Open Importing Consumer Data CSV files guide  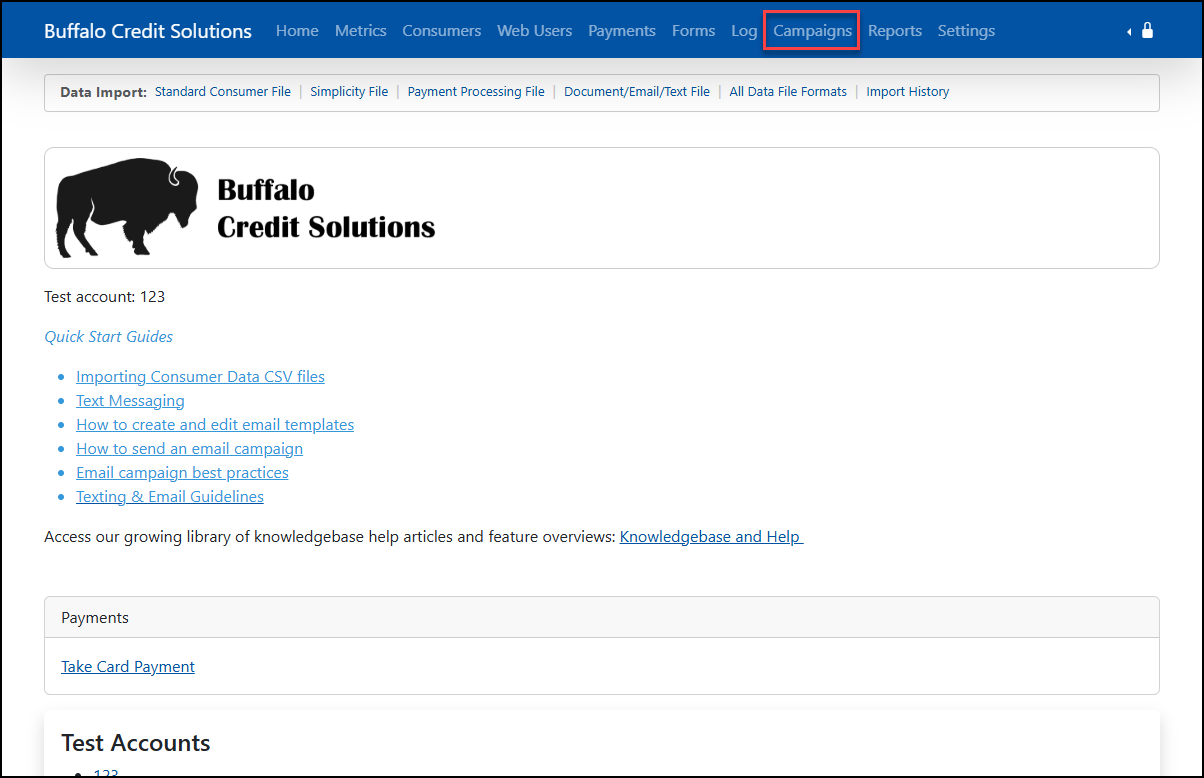pos(200,377)
